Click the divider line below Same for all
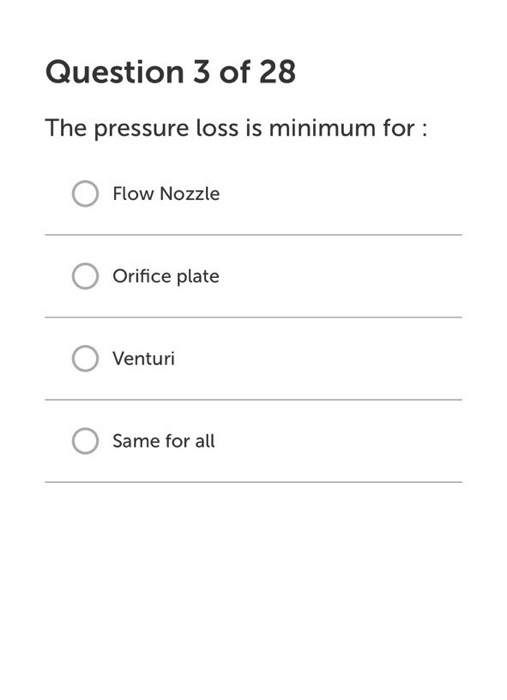Image resolution: width=507 pixels, height=700 pixels. 254,482
